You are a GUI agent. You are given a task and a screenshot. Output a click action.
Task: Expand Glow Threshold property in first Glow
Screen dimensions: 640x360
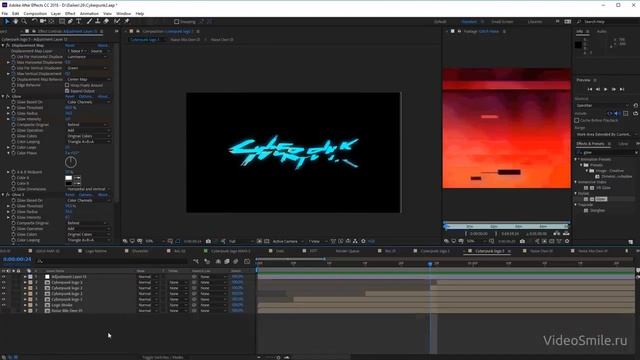point(8,108)
